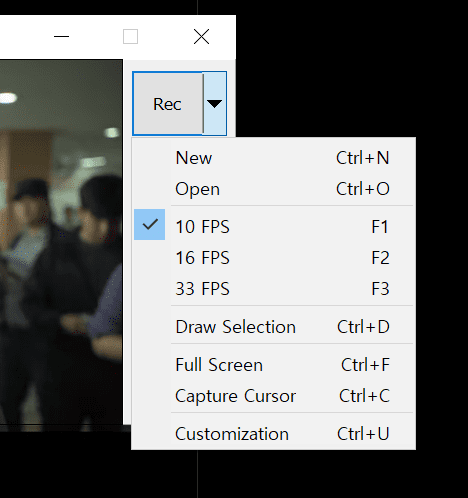Screen dimensions: 468x498
Task: Select the 10 FPS option
Action: point(274,227)
